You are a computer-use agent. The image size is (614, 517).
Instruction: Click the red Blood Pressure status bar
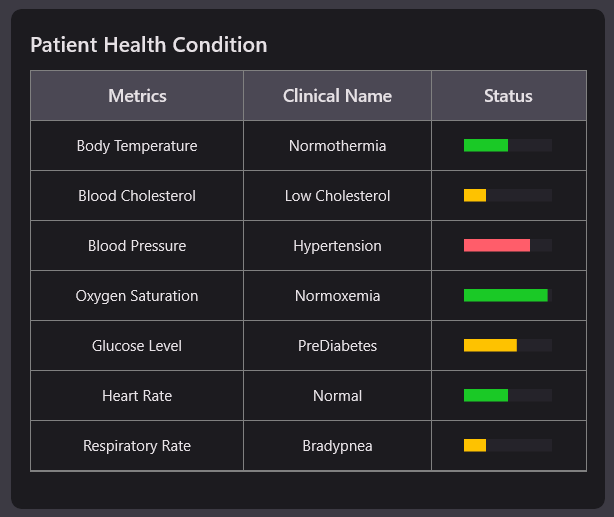tap(496, 246)
